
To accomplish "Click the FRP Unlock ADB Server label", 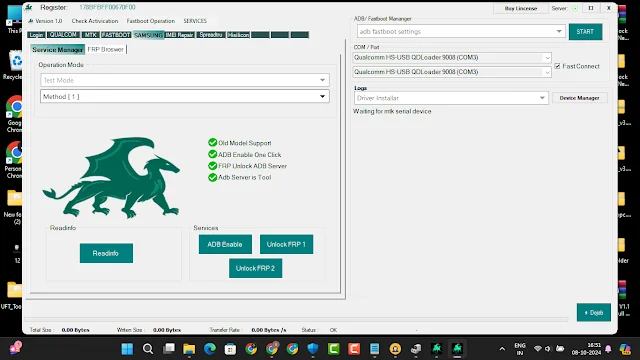I will [x=252, y=166].
